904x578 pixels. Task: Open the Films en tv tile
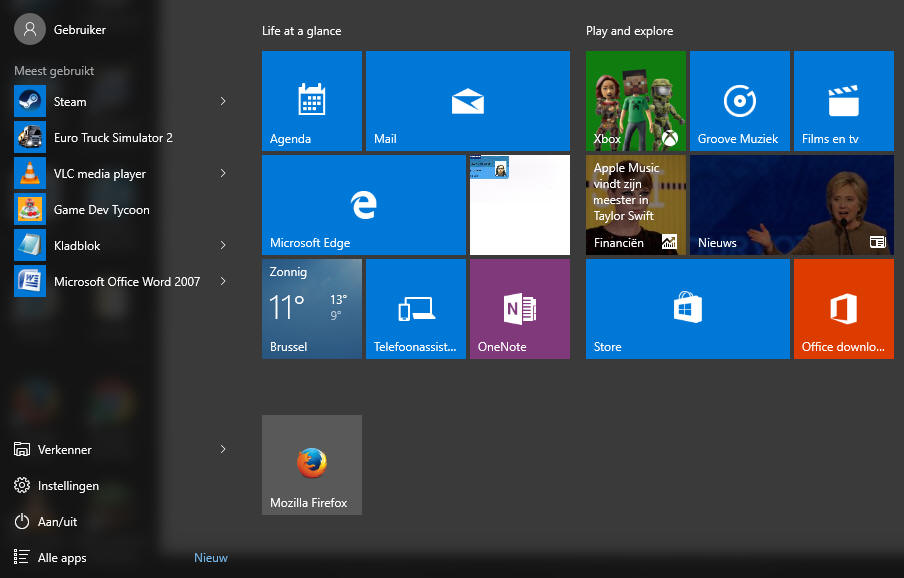click(843, 101)
